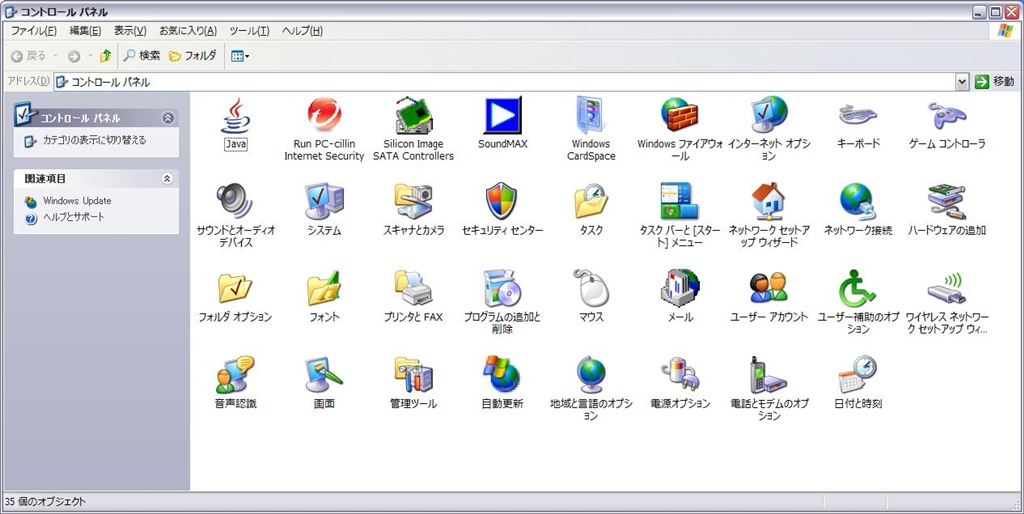Open Windows CardSpace icon
Screen dimensions: 1024x514
591,116
